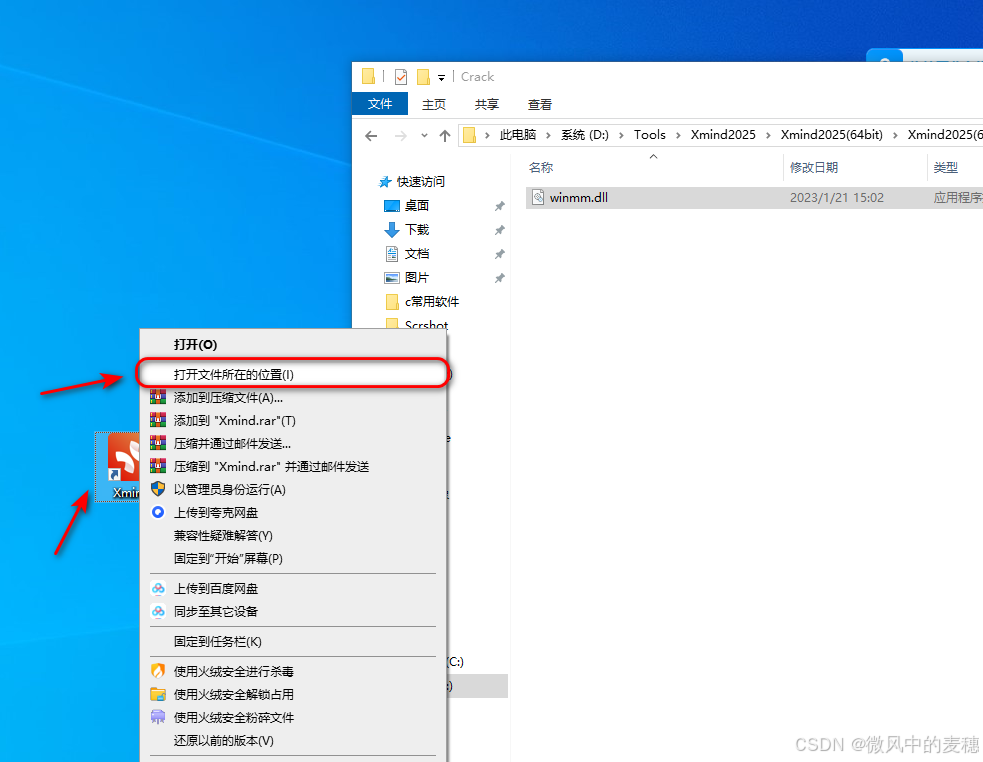Click "系统 (D:)" breadcrumb in address bar
This screenshot has width=983, height=762.
point(584,135)
